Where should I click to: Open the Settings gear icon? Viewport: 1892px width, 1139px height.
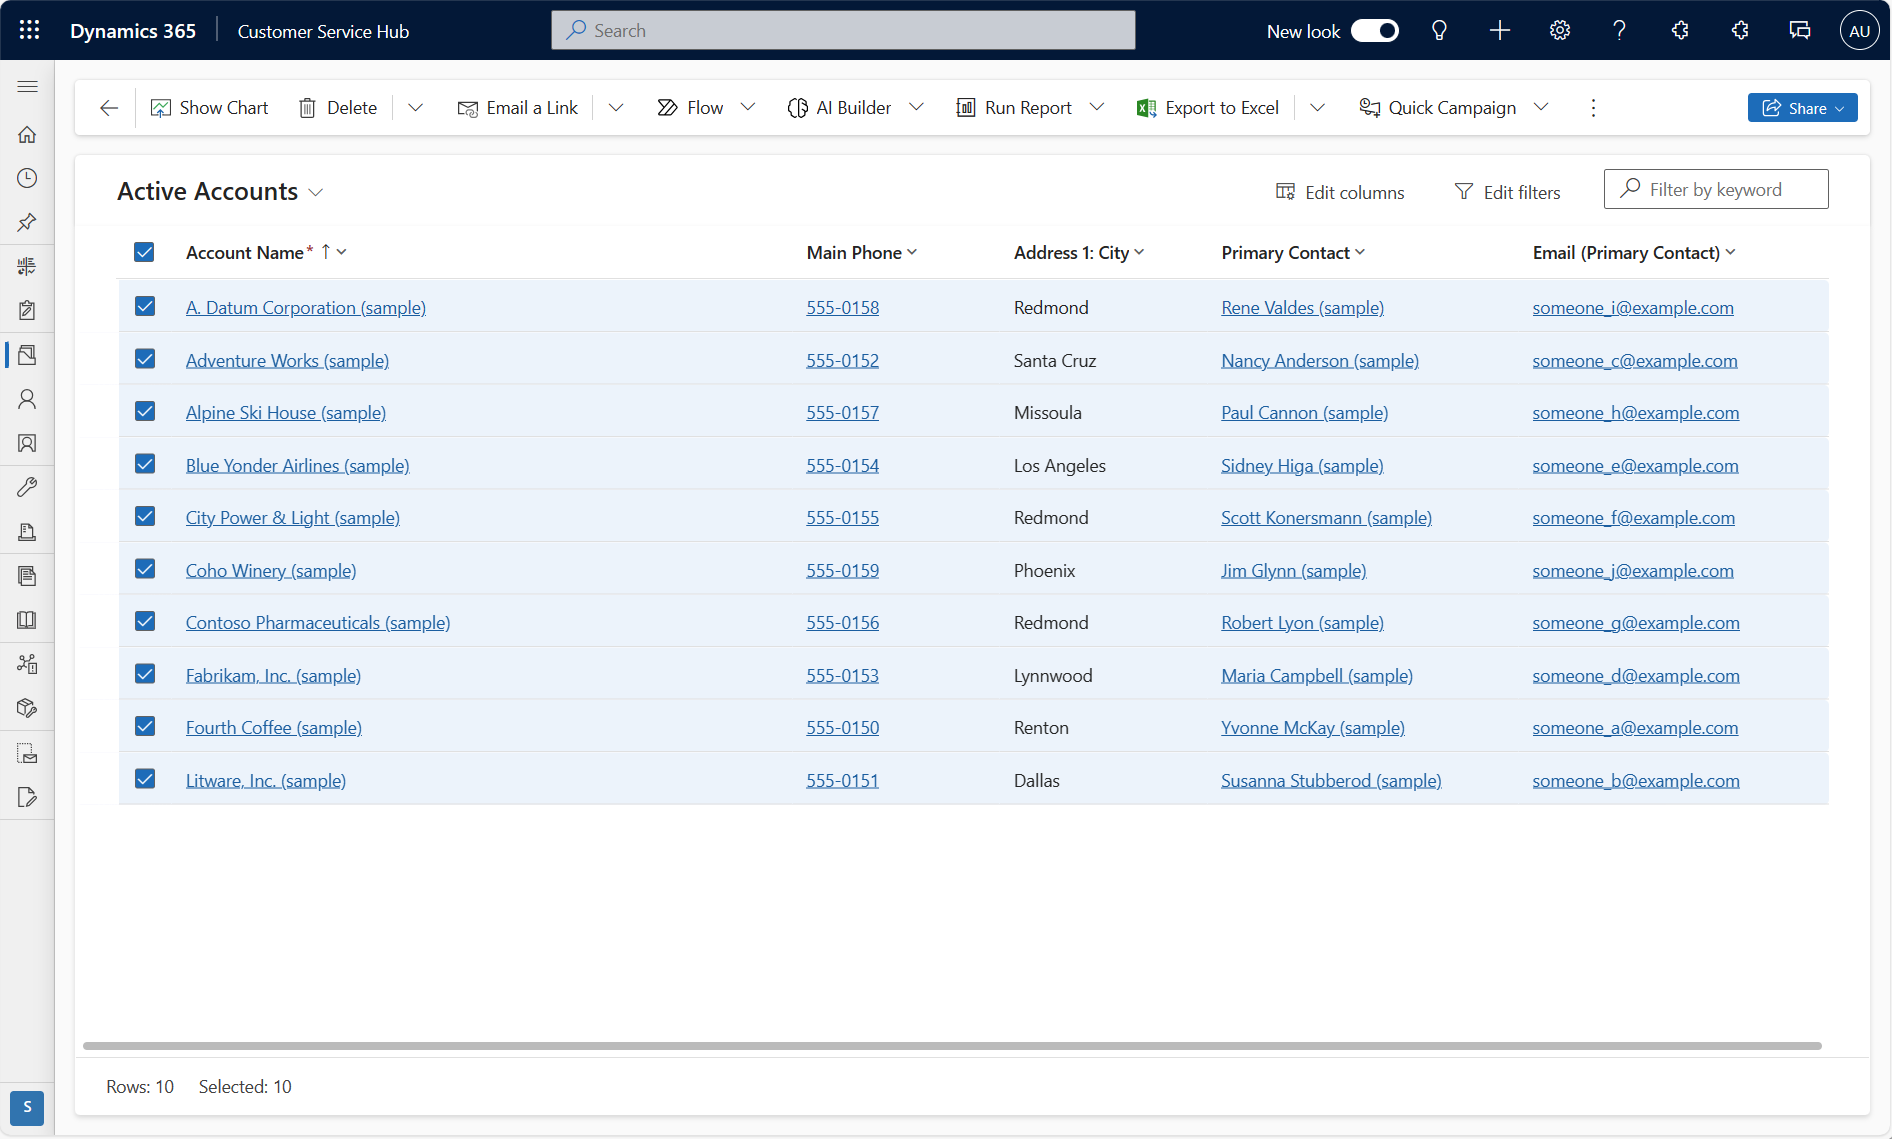pos(1559,30)
